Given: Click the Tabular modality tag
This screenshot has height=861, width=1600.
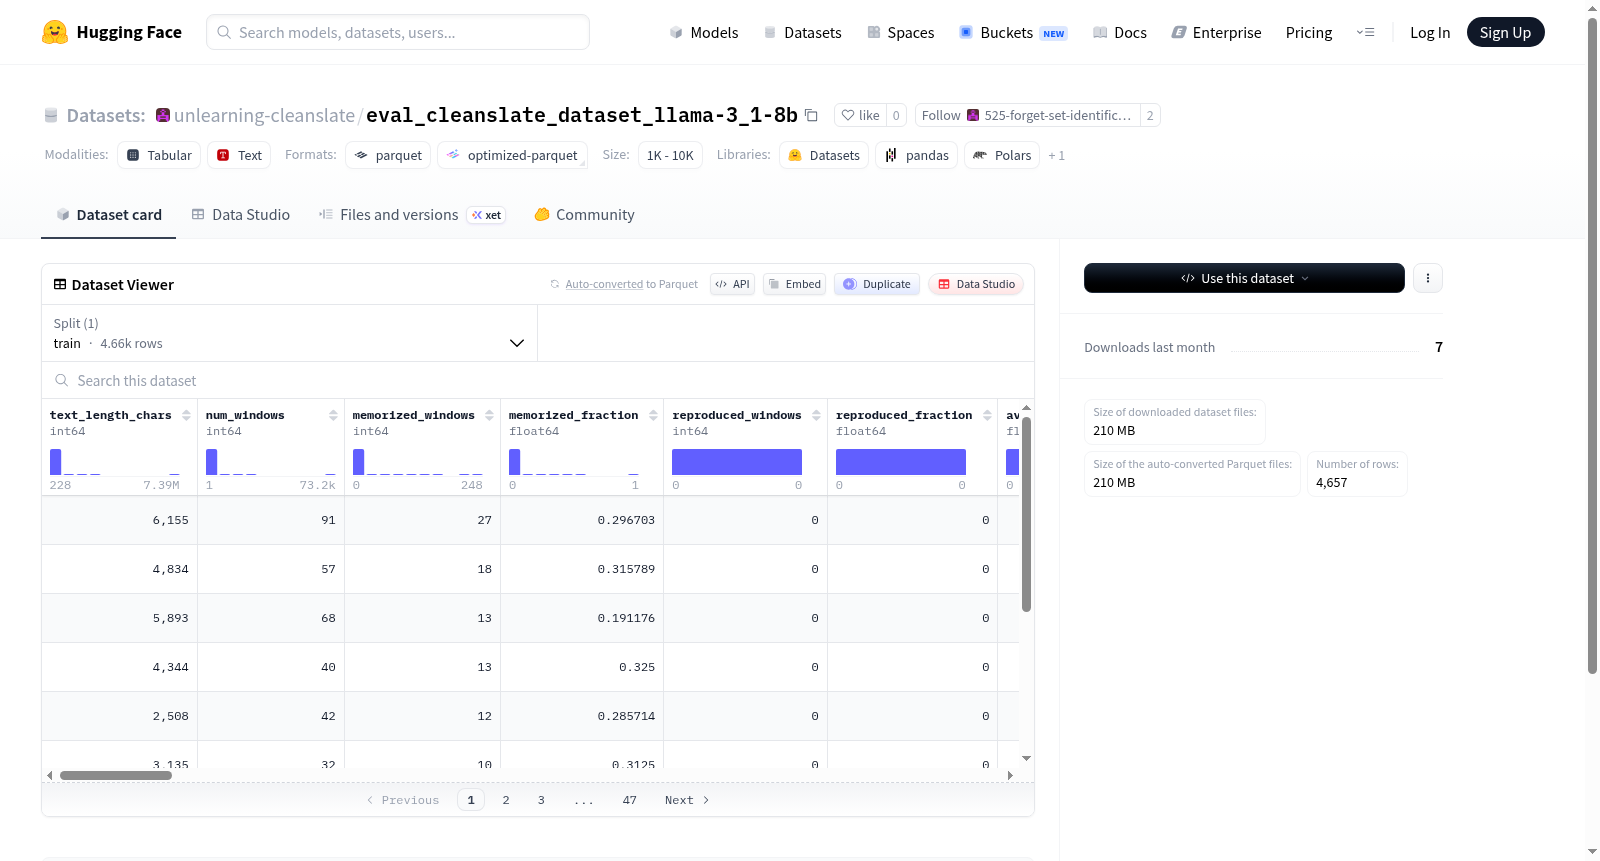Looking at the screenshot, I should [x=159, y=155].
